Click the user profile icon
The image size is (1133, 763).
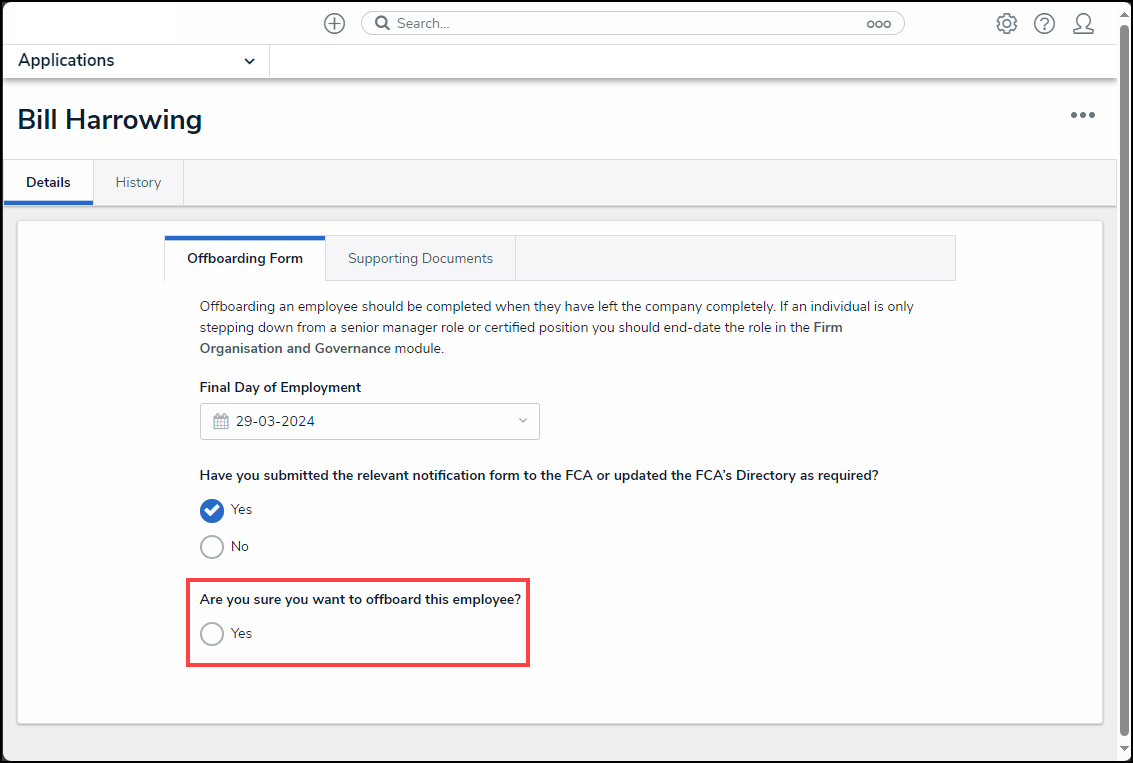point(1083,24)
